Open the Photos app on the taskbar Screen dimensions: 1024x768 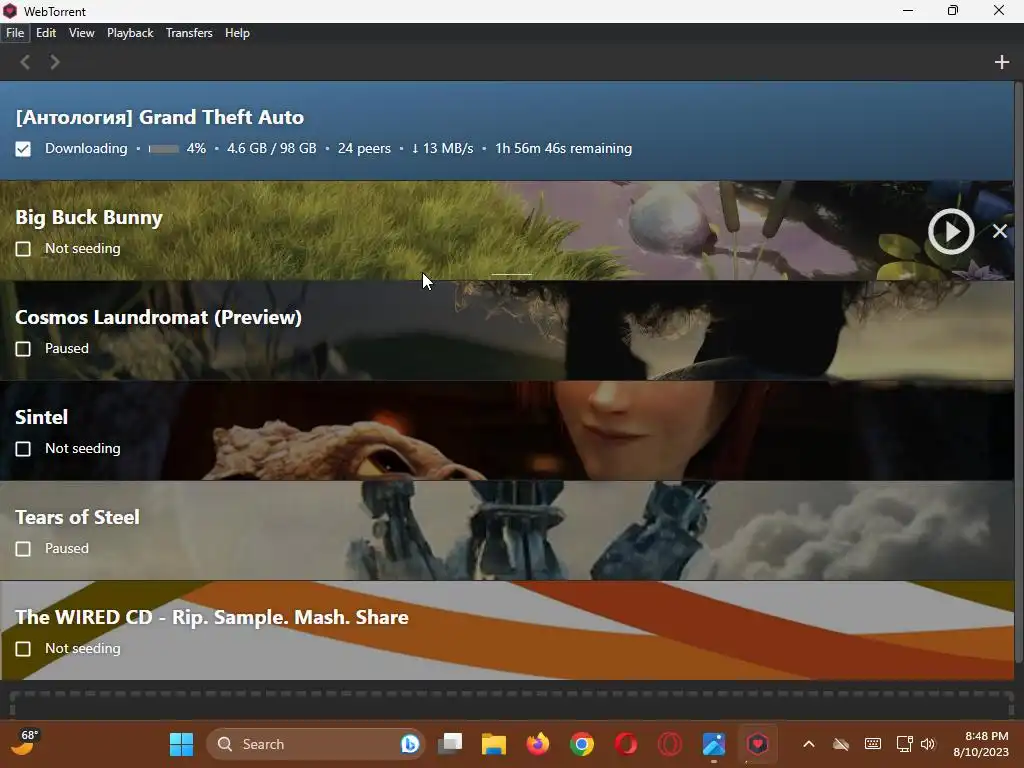tap(714, 744)
